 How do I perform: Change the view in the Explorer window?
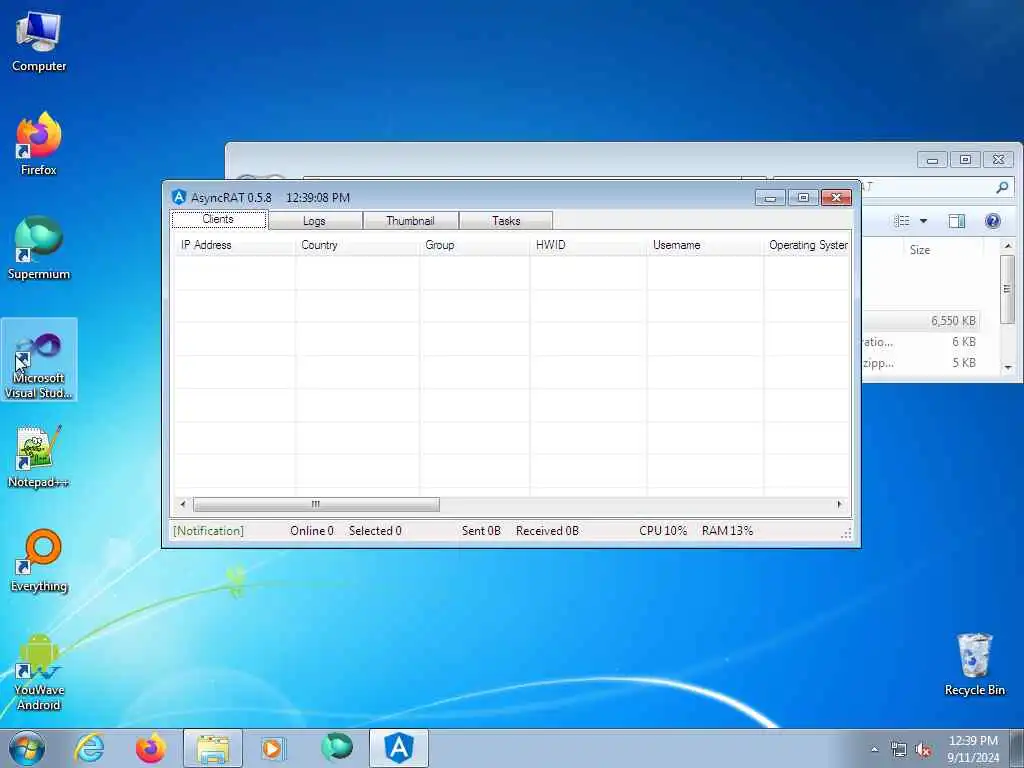[902, 221]
